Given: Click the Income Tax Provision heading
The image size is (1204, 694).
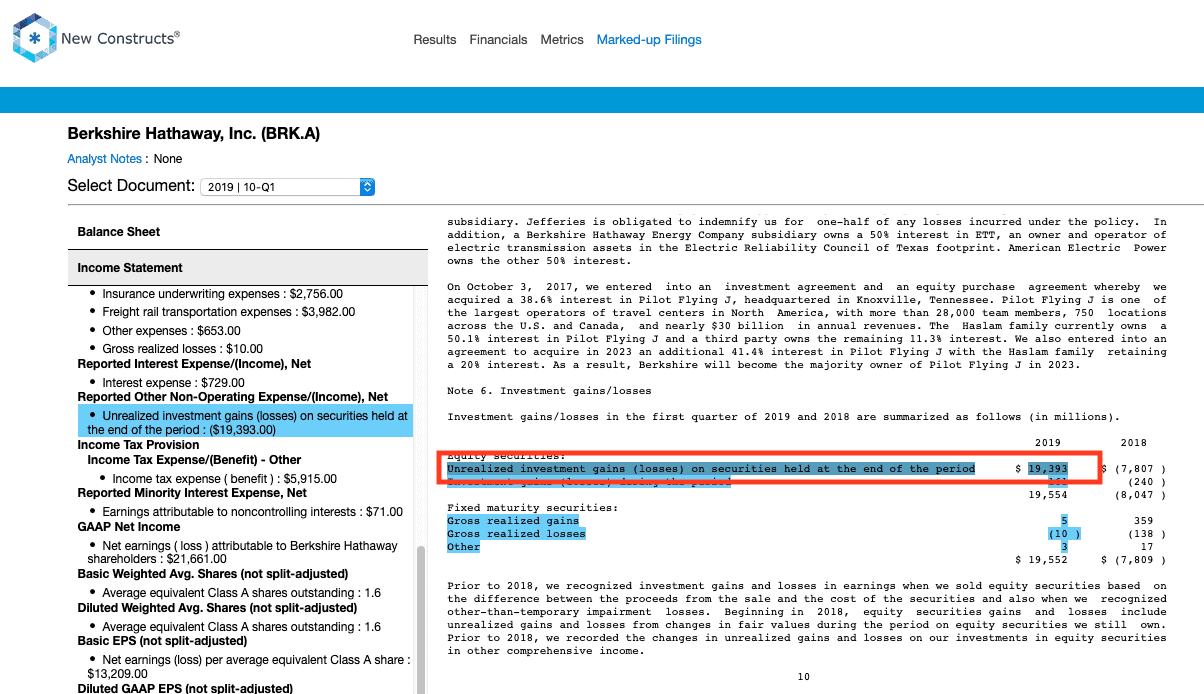Looking at the screenshot, I should (x=138, y=445).
